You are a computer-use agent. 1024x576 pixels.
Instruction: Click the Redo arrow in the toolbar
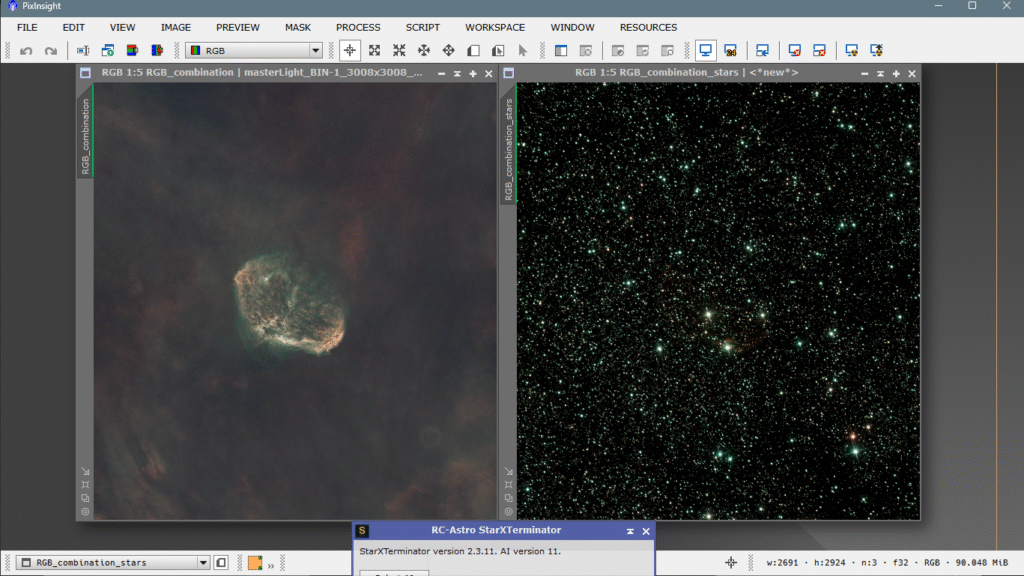click(x=50, y=50)
